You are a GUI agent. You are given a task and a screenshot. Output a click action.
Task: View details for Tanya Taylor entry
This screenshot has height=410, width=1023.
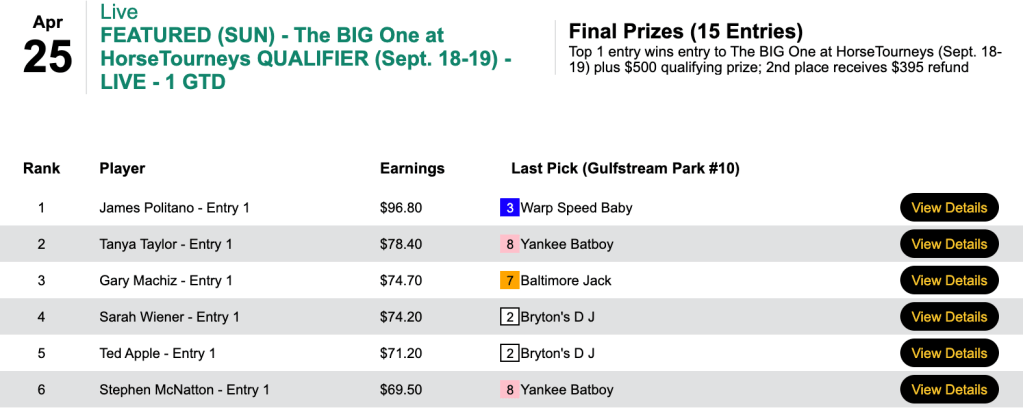coord(949,244)
